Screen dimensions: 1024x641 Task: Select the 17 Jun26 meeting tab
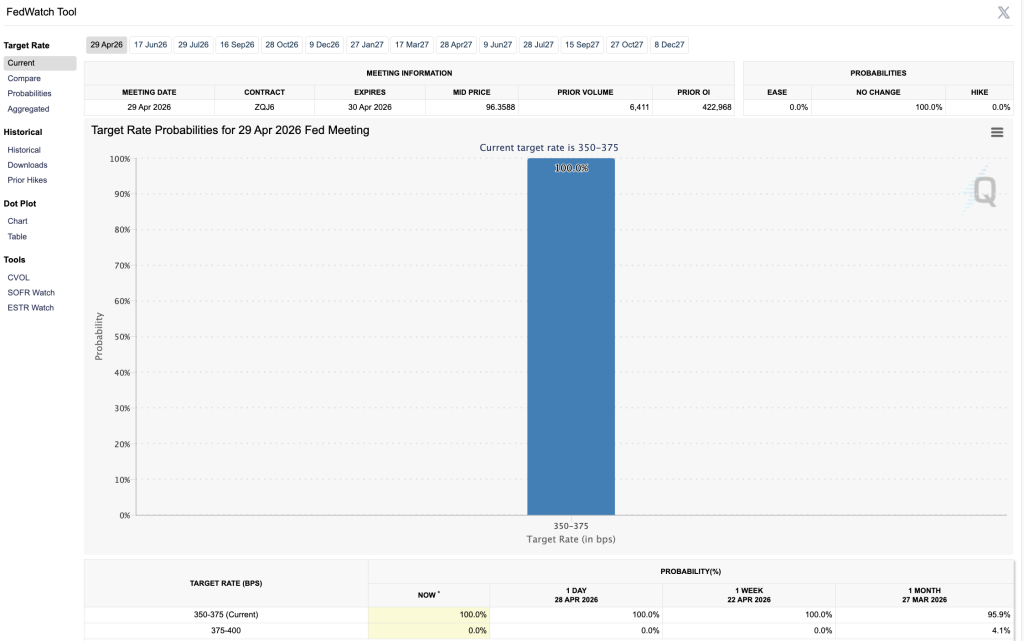[150, 45]
